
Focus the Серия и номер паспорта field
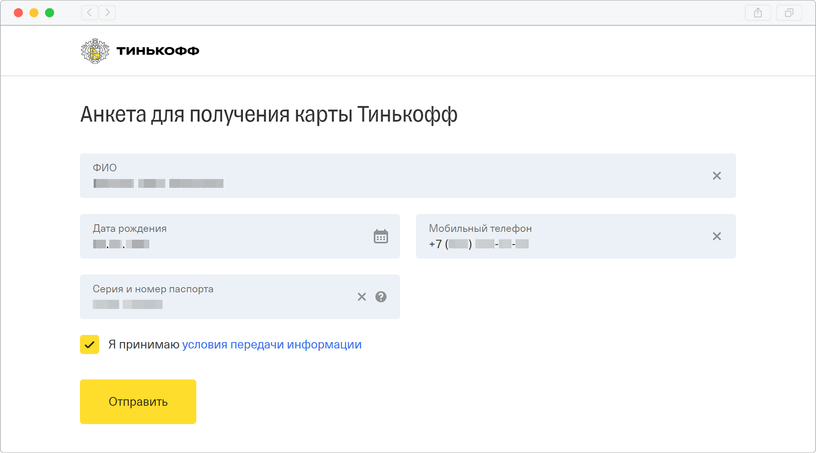(240, 296)
